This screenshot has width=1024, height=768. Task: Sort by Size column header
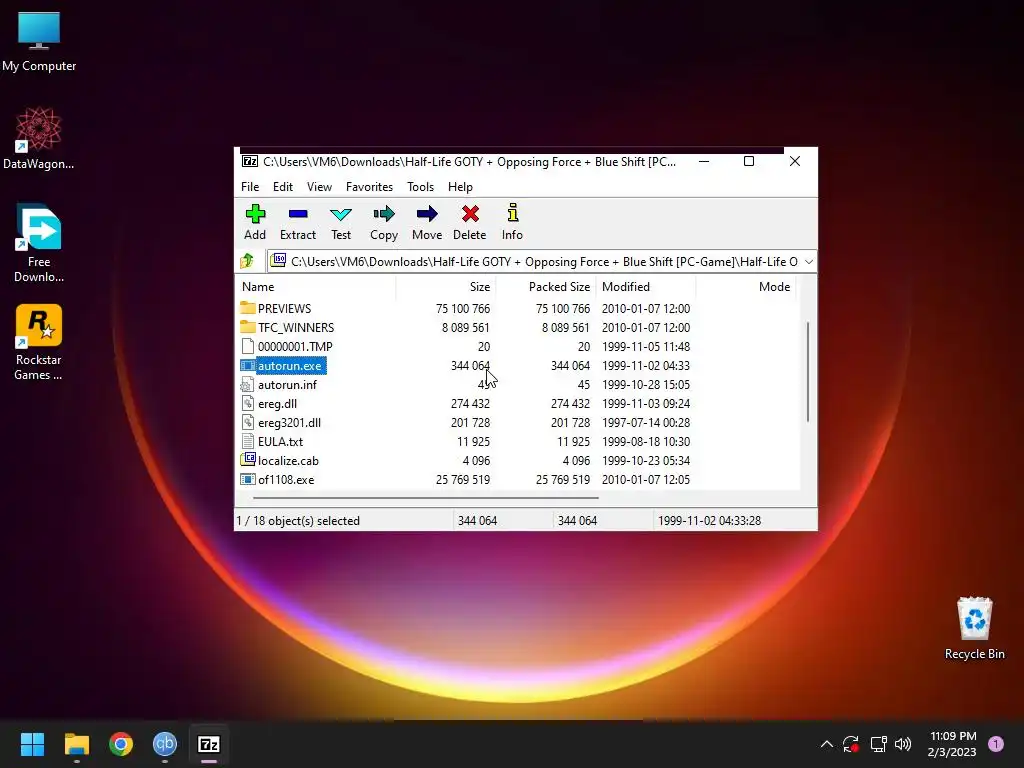446,287
